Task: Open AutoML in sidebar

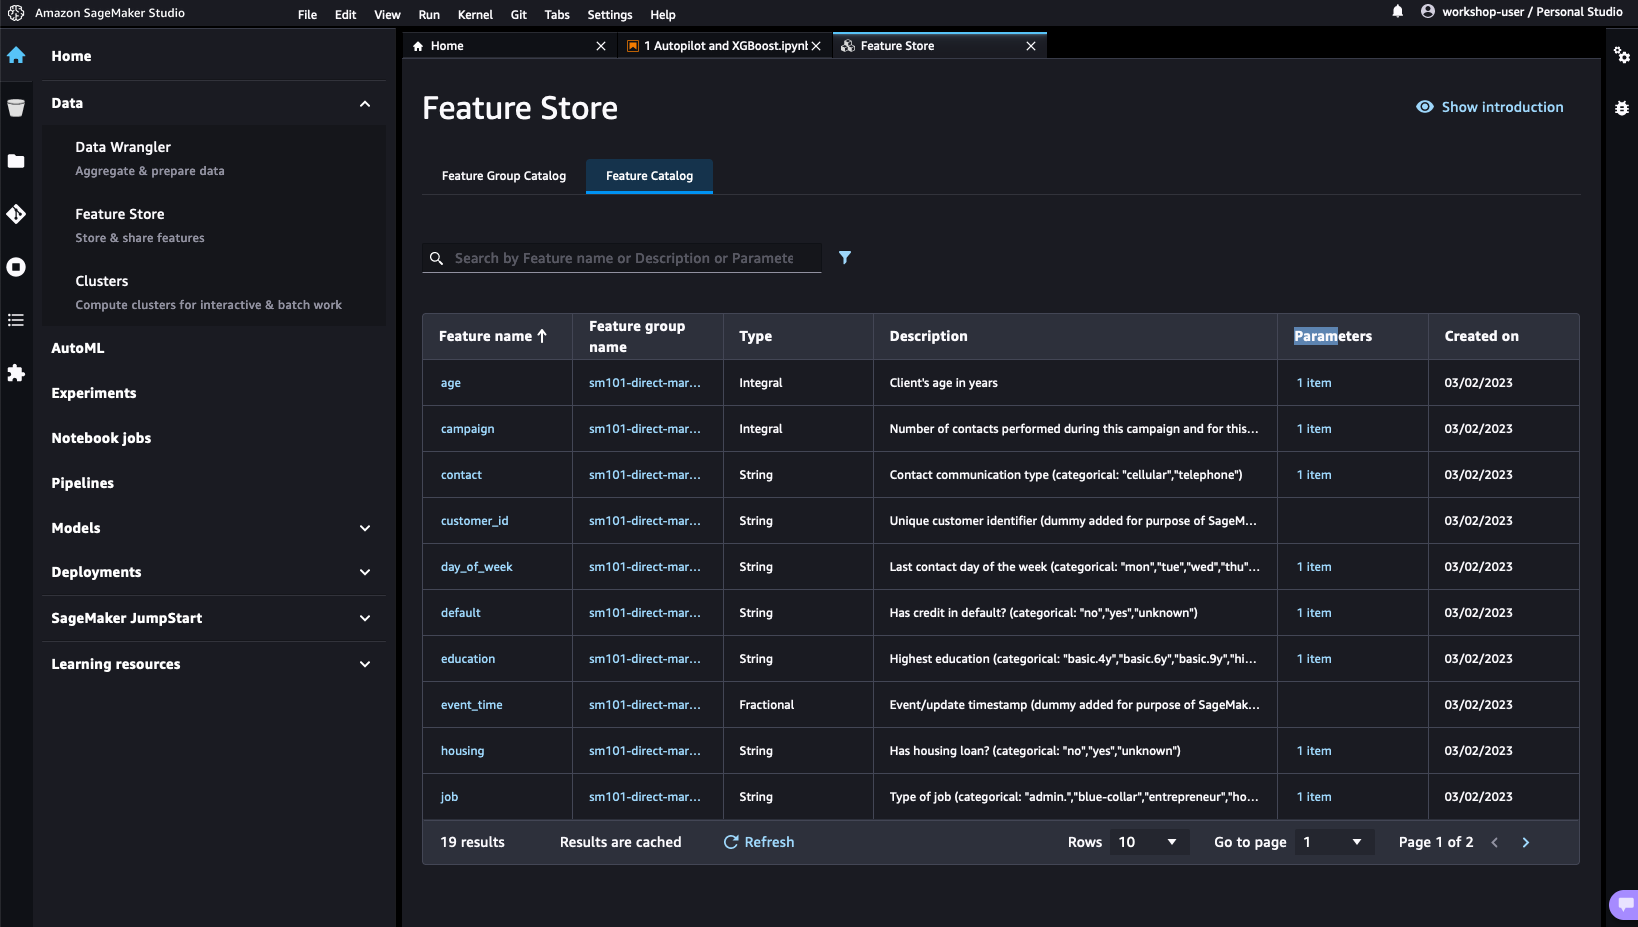Action: (x=78, y=348)
